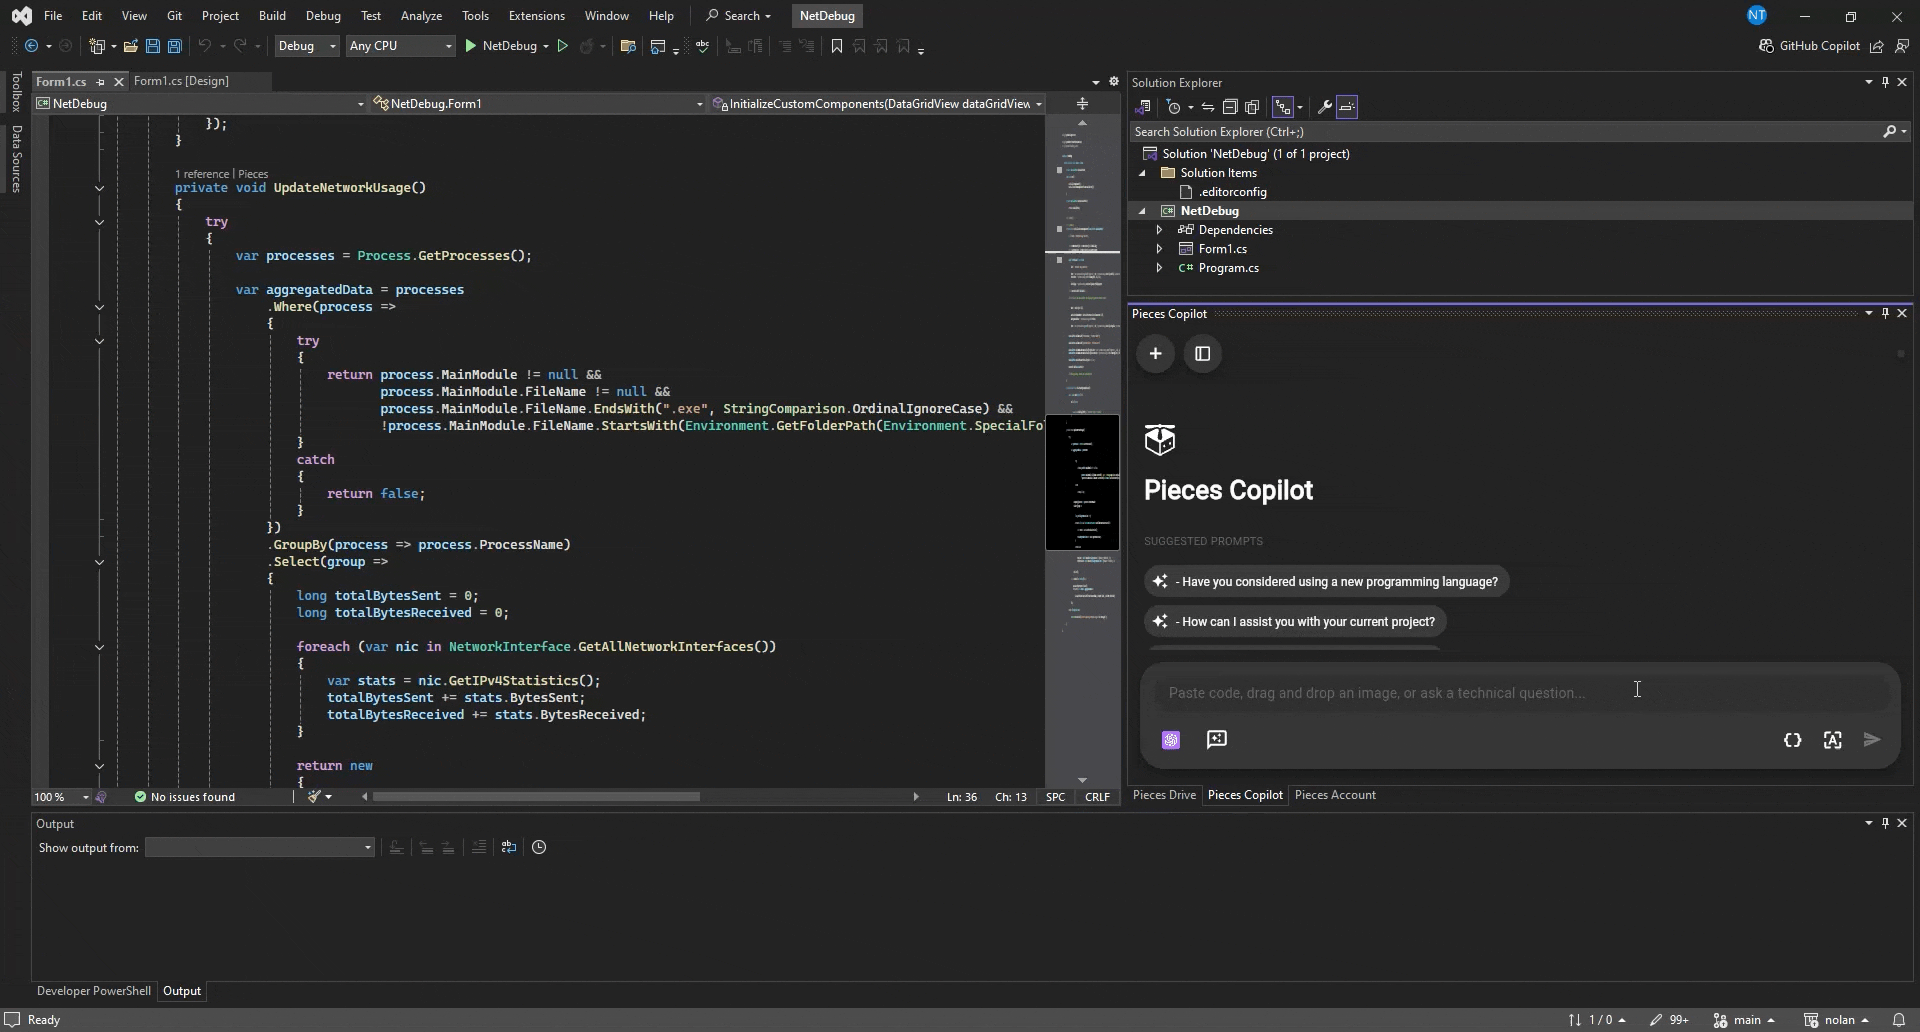The height and width of the screenshot is (1032, 1920).
Task: Sync with Active Document arrows icon
Action: [x=1208, y=107]
